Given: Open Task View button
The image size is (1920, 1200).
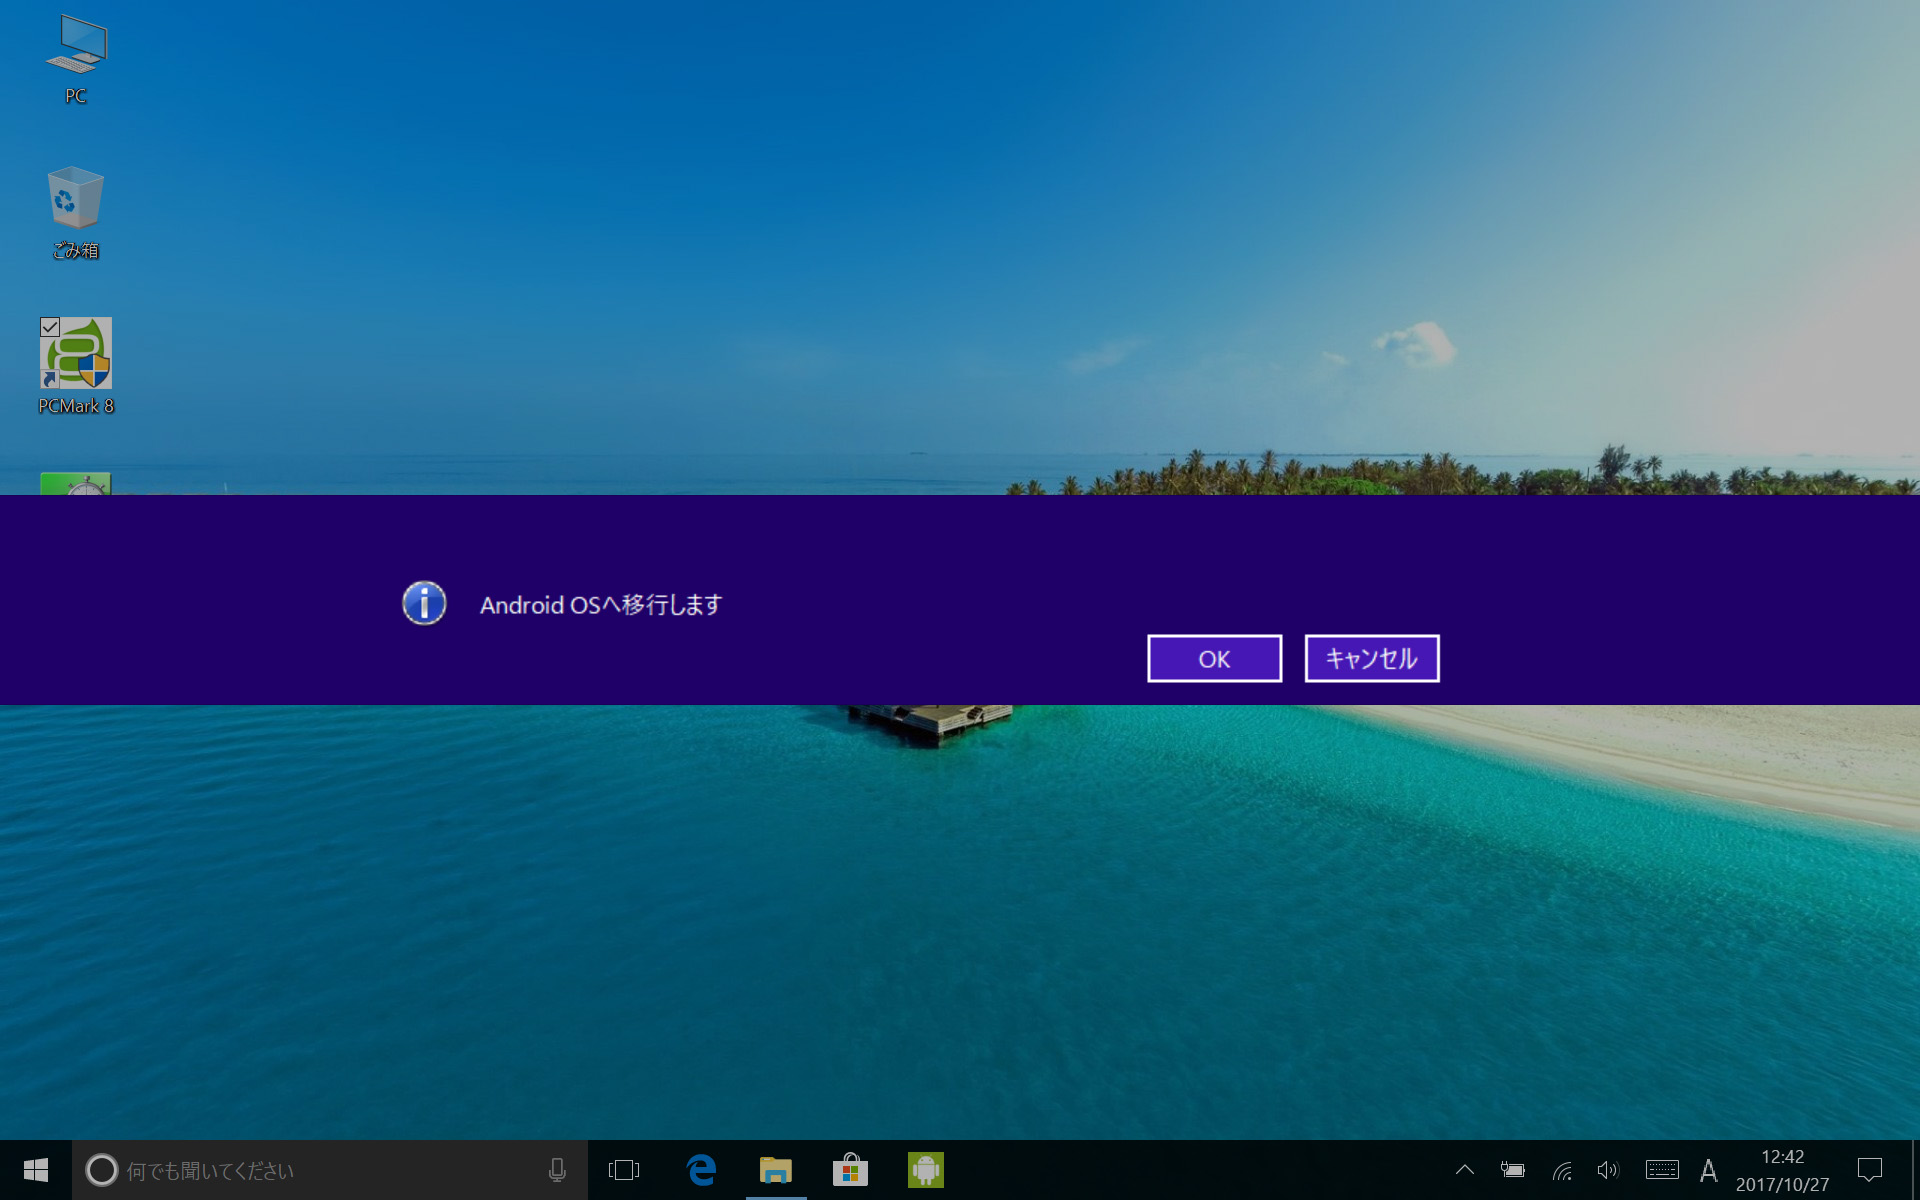Looking at the screenshot, I should [624, 1170].
